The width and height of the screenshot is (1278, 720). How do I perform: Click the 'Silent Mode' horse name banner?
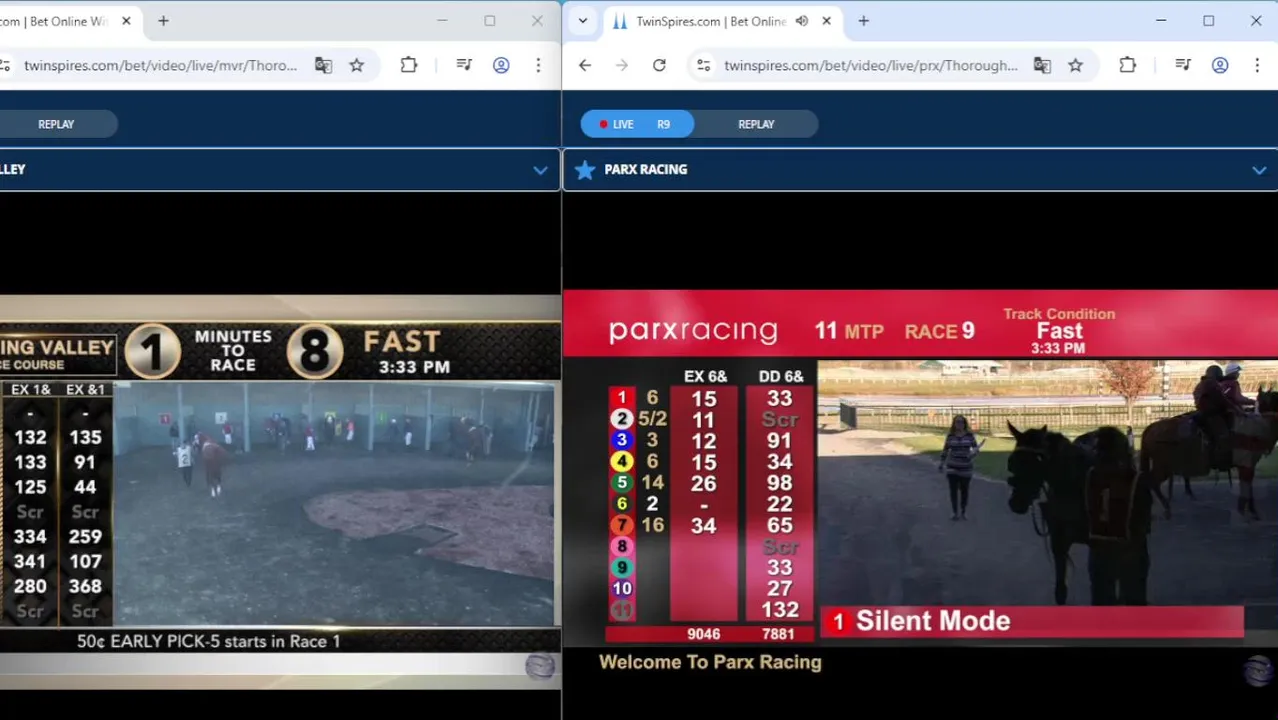click(1032, 621)
